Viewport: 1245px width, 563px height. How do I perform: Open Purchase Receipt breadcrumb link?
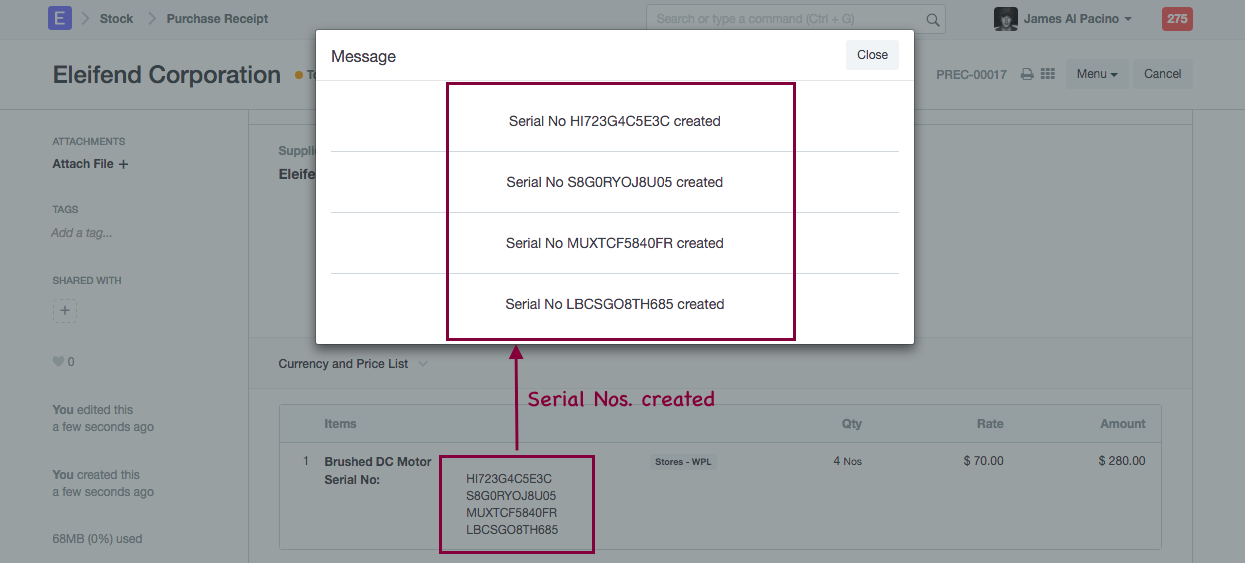pyautogui.click(x=217, y=19)
